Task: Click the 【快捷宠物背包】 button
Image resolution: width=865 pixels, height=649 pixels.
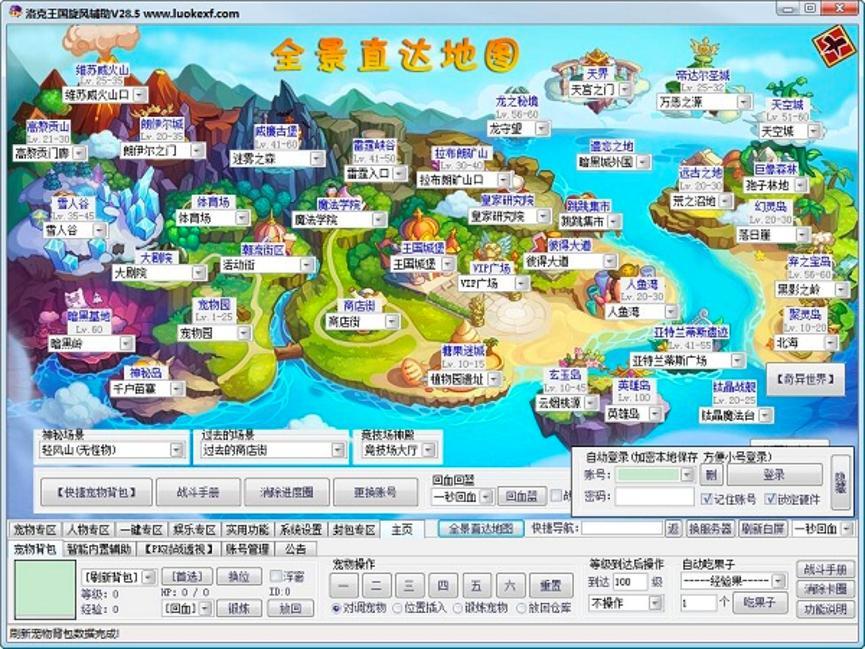Action: click(x=97, y=492)
